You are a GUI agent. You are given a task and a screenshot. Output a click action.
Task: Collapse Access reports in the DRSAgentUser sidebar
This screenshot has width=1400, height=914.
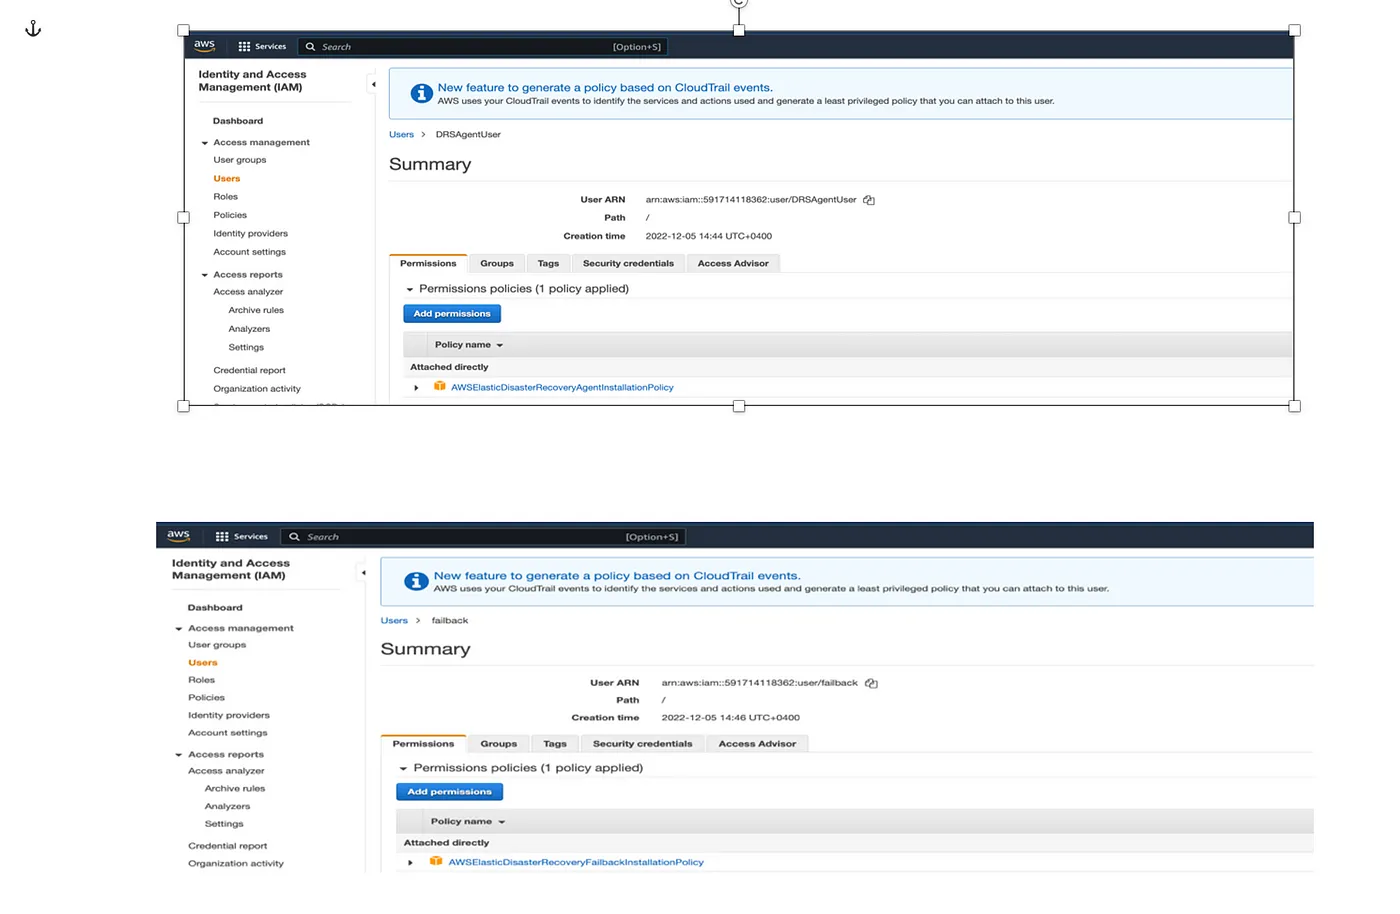point(205,275)
